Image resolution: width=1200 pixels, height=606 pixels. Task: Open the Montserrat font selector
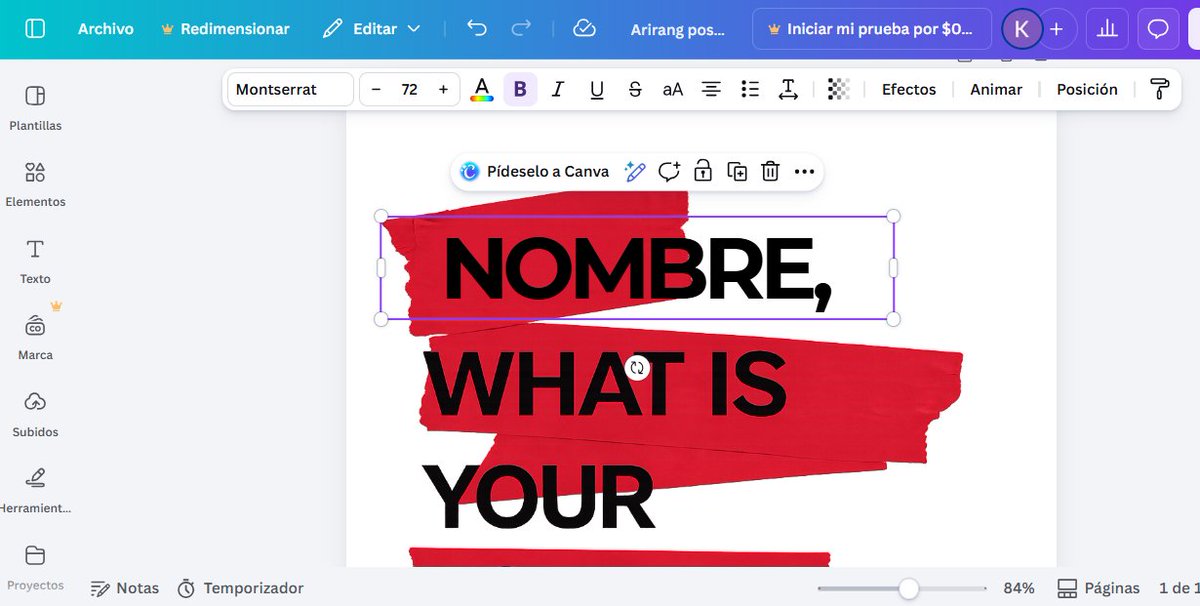(x=289, y=89)
